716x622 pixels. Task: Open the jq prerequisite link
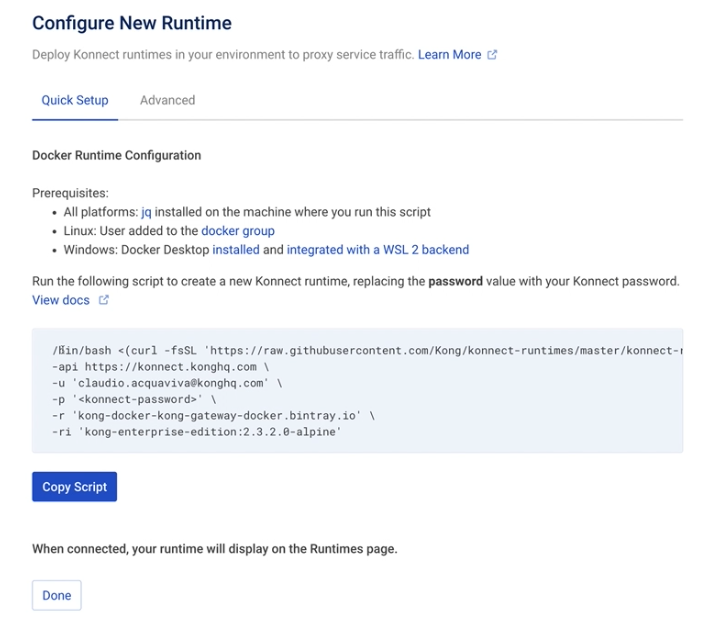(147, 212)
